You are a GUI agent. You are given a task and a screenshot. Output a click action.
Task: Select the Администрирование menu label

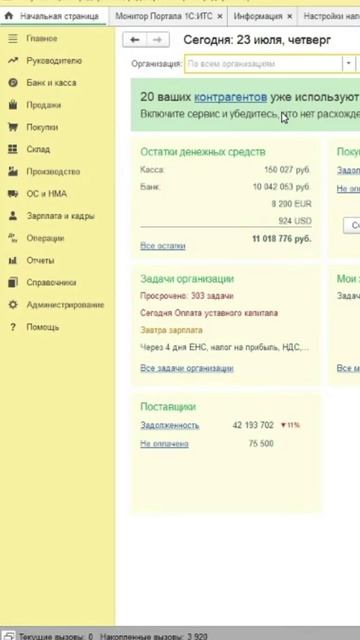pyautogui.click(x=65, y=305)
